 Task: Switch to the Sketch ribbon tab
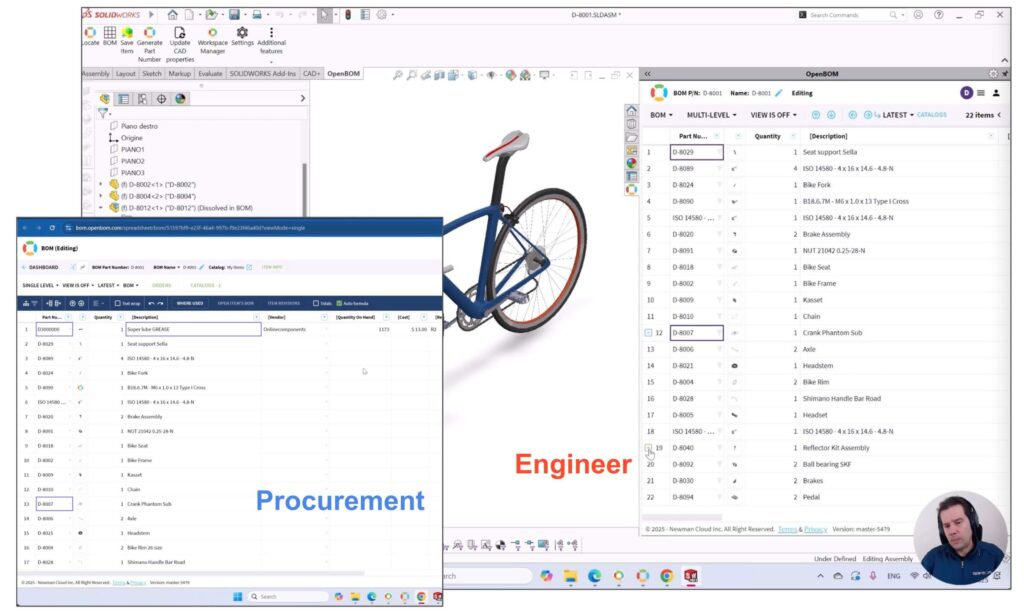click(152, 74)
